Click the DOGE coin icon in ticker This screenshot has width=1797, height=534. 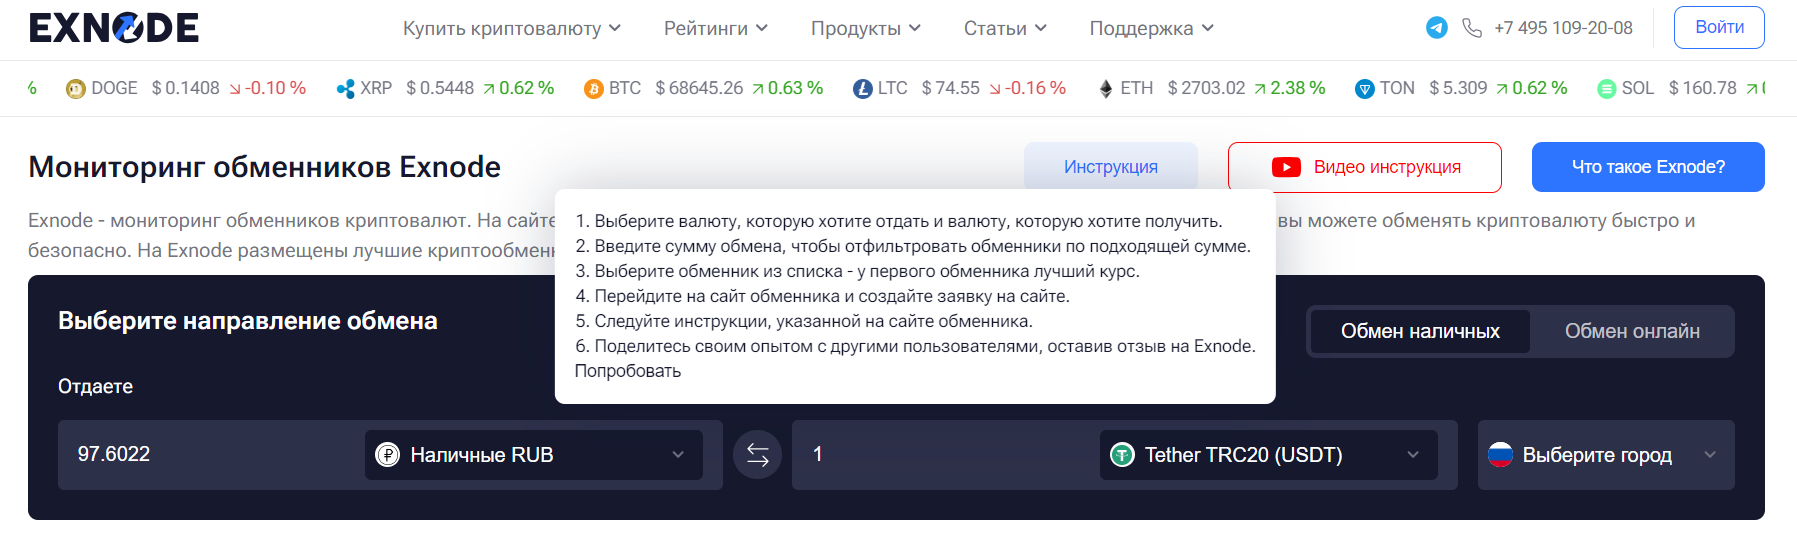tap(75, 89)
